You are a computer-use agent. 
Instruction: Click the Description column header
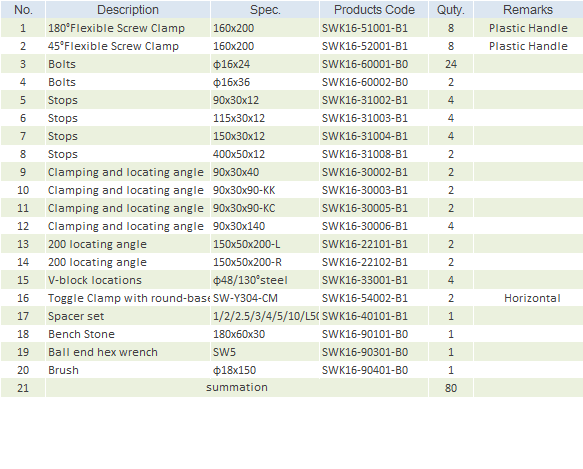[x=128, y=10]
